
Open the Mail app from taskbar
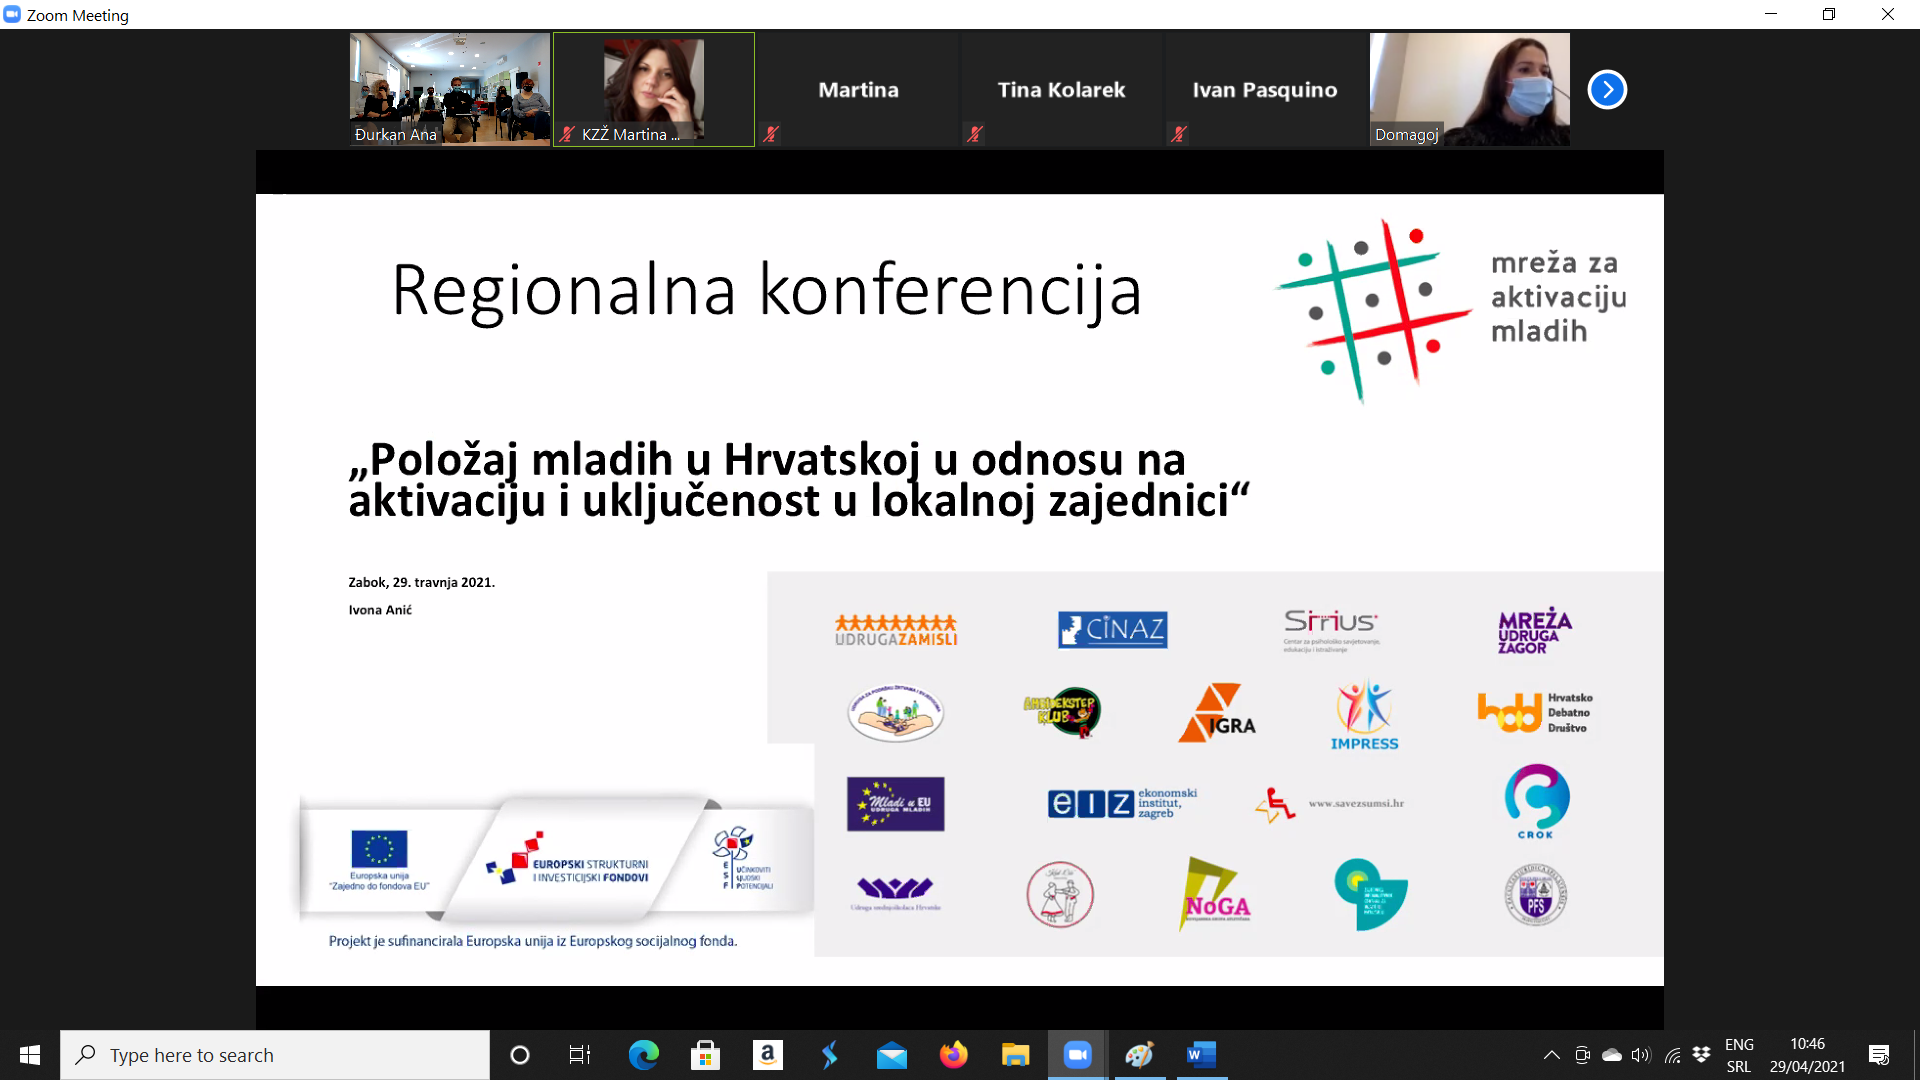(x=891, y=1055)
